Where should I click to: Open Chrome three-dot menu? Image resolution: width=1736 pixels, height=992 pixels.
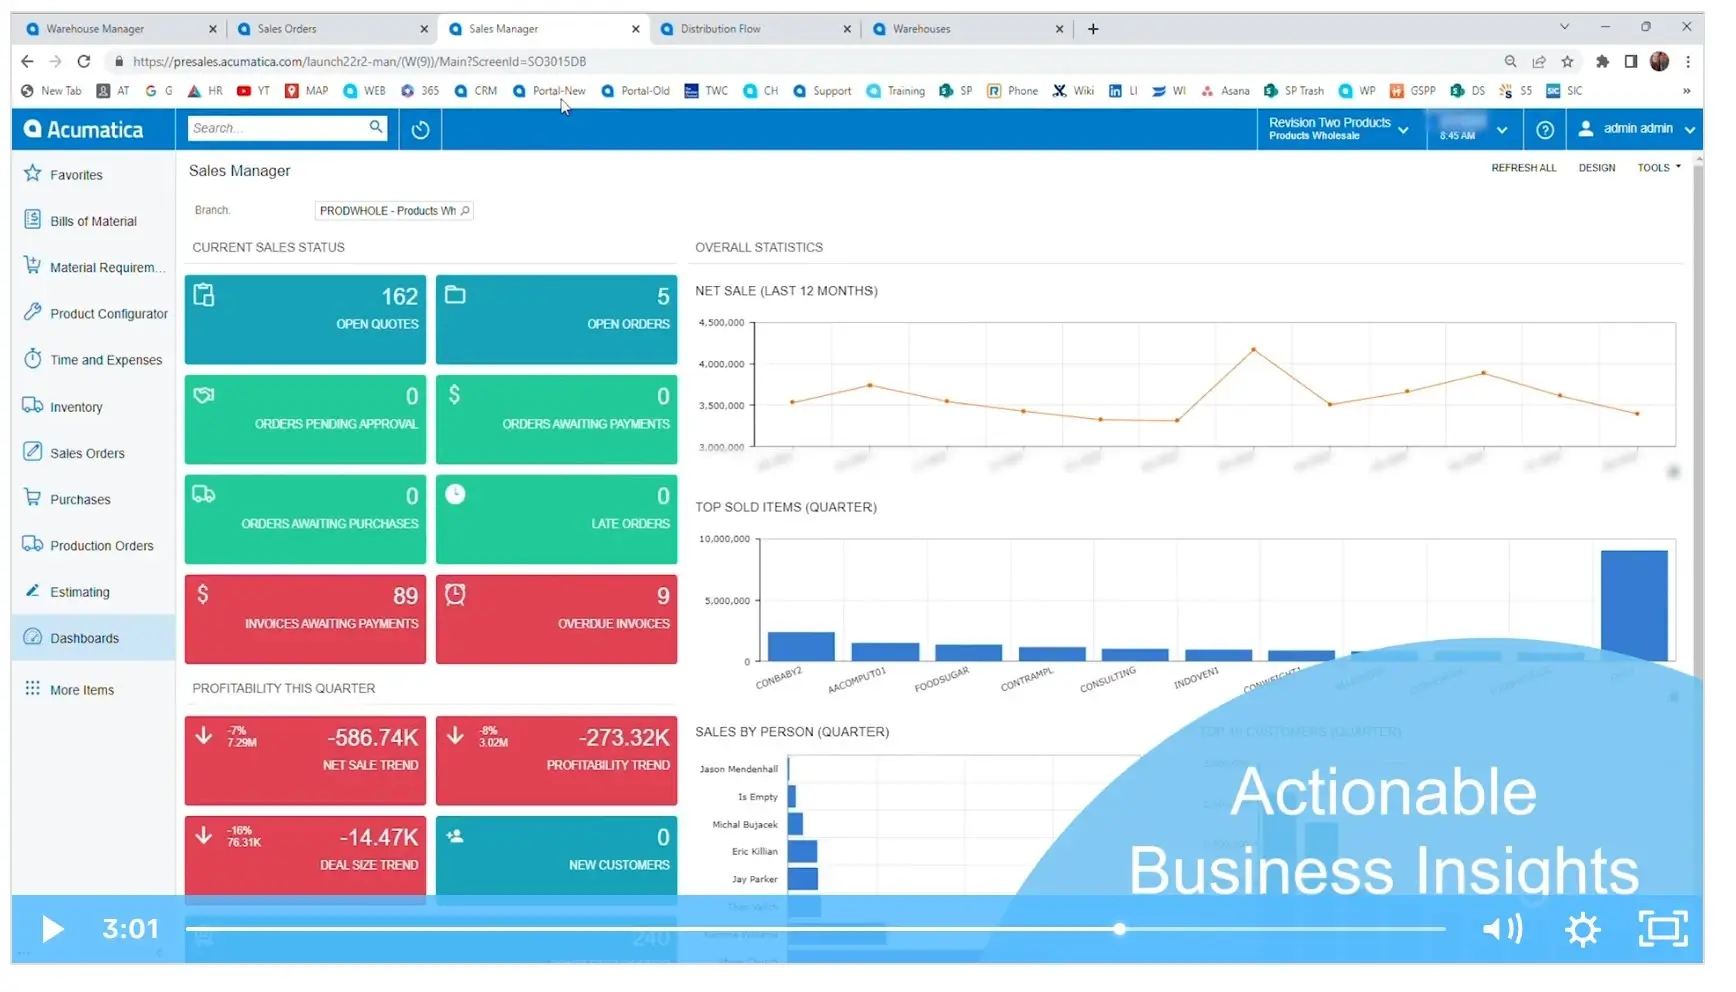[x=1688, y=61]
